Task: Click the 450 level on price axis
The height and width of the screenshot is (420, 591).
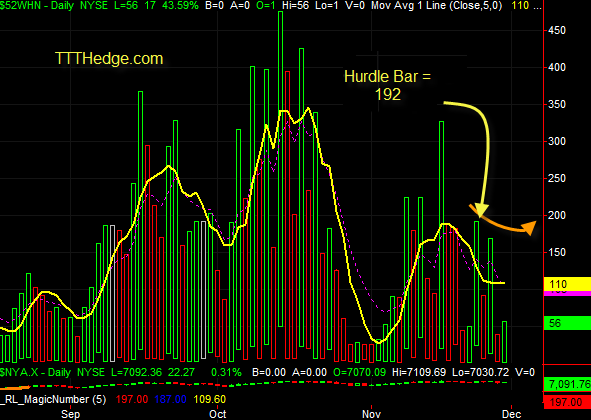Action: coord(557,30)
